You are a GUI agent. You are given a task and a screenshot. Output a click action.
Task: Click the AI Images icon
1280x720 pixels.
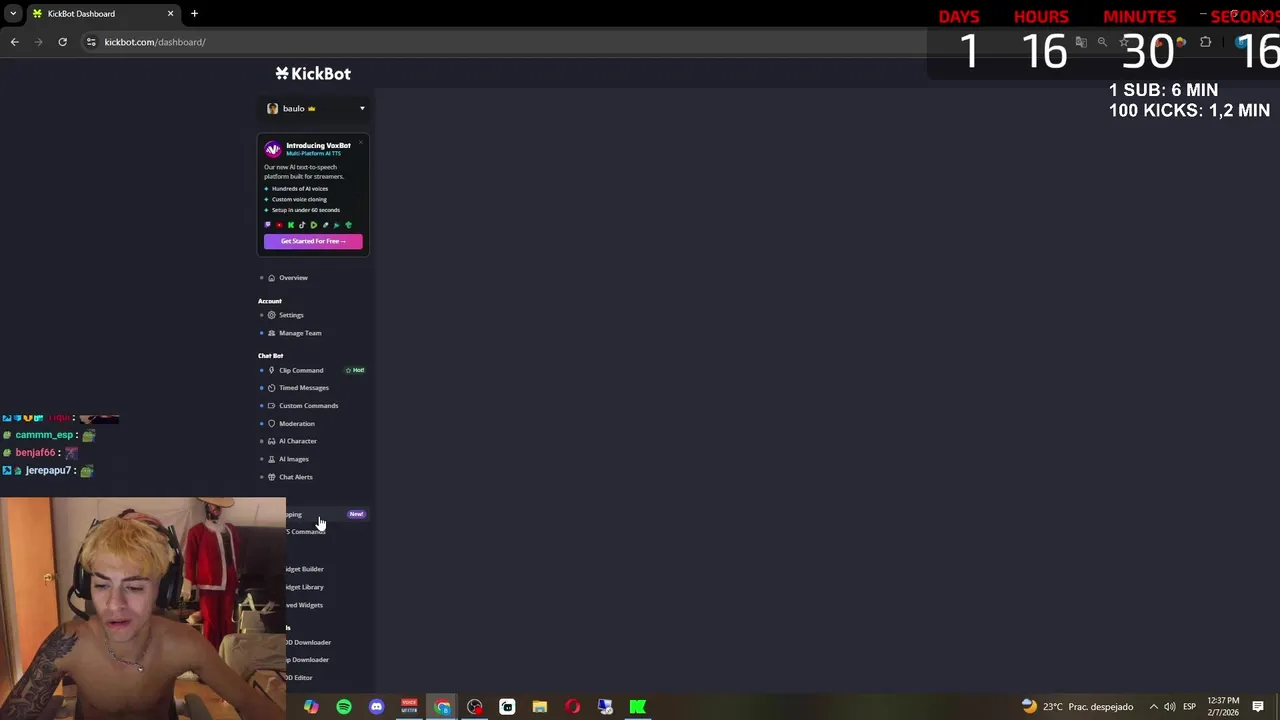pos(271,459)
